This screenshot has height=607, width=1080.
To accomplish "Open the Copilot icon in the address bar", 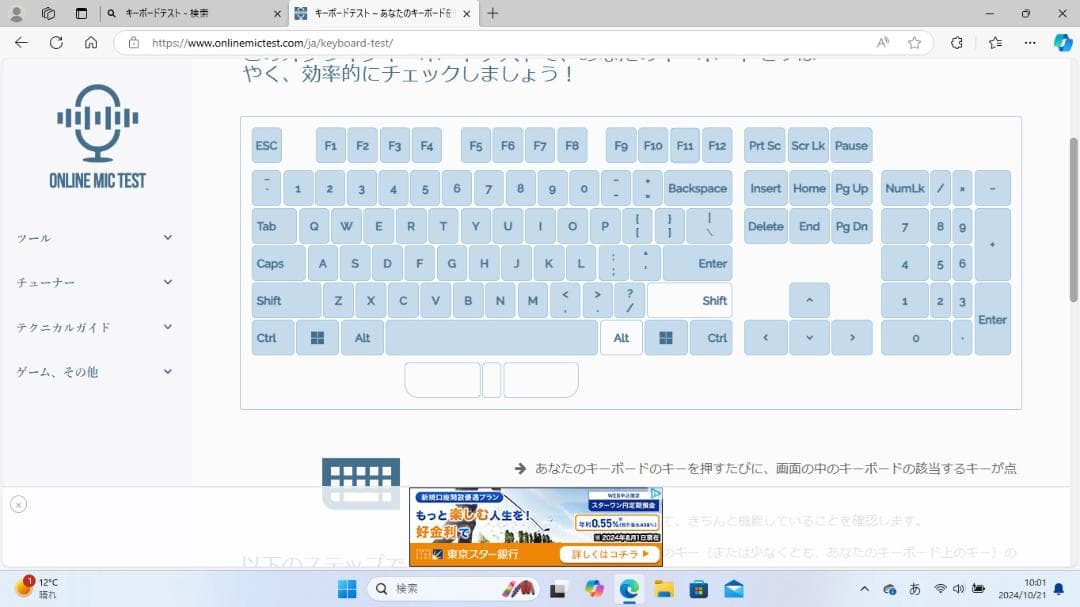I will point(1062,44).
